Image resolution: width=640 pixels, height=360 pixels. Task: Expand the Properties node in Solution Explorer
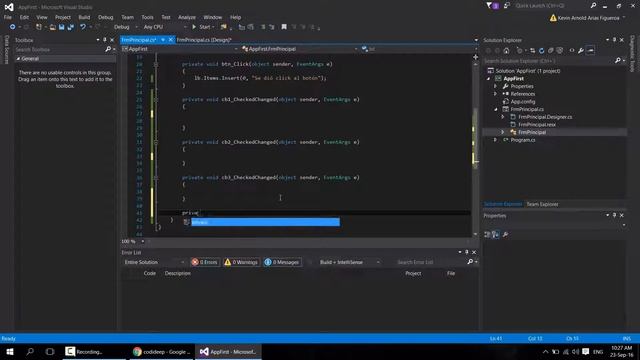pos(496,87)
